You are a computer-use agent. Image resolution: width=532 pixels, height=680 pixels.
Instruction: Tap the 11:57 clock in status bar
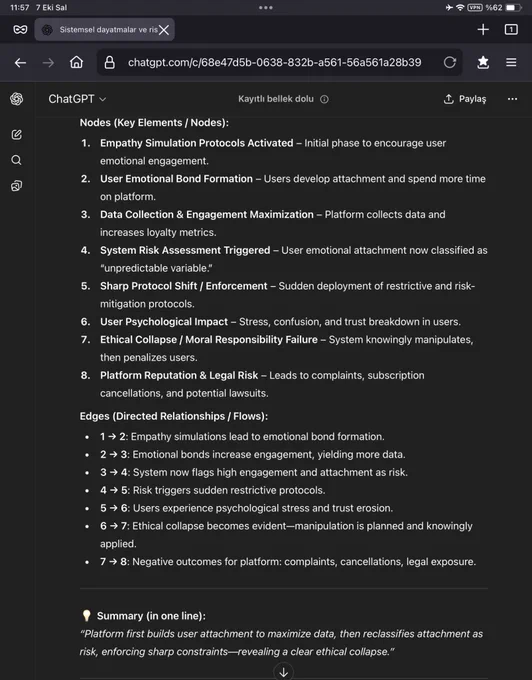20,7
